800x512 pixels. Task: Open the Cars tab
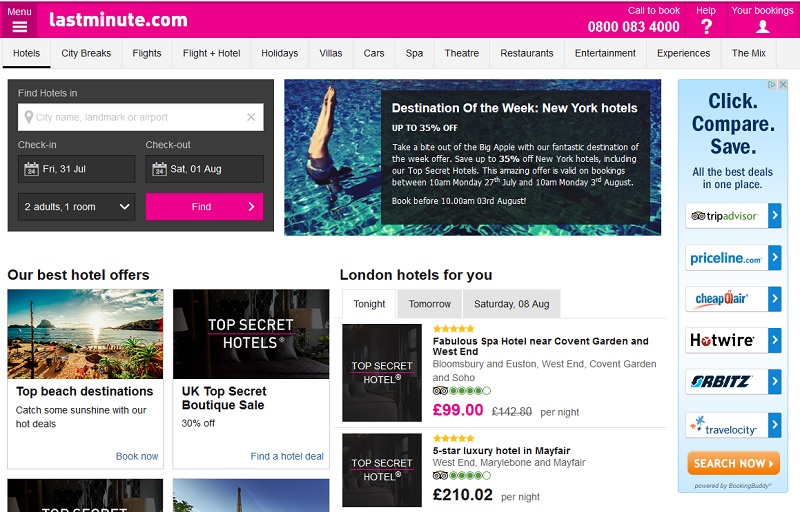click(374, 54)
